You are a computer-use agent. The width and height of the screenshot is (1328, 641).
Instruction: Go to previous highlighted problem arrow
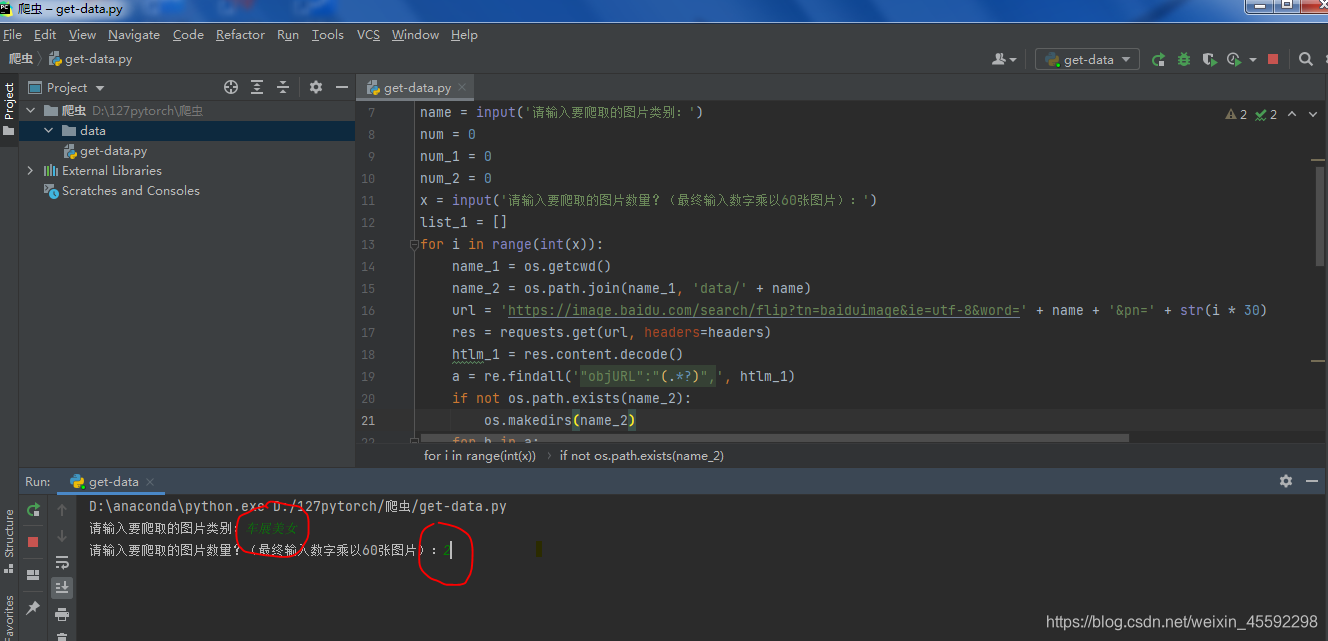click(x=1291, y=115)
